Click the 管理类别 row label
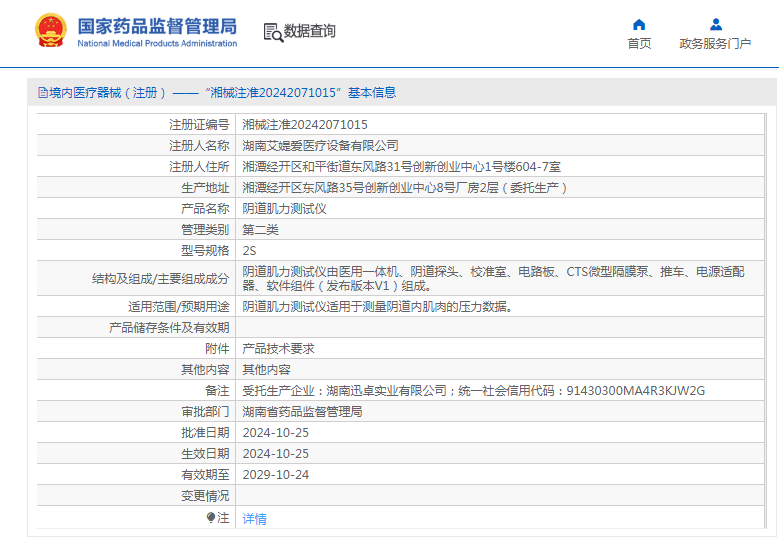 point(205,230)
